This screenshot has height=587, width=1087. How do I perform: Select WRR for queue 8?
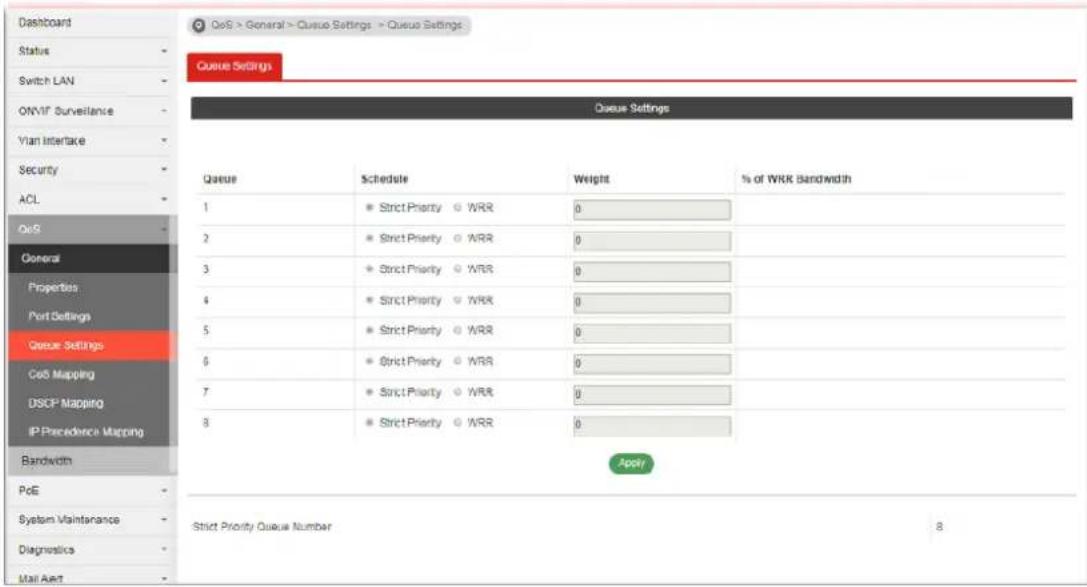click(458, 423)
